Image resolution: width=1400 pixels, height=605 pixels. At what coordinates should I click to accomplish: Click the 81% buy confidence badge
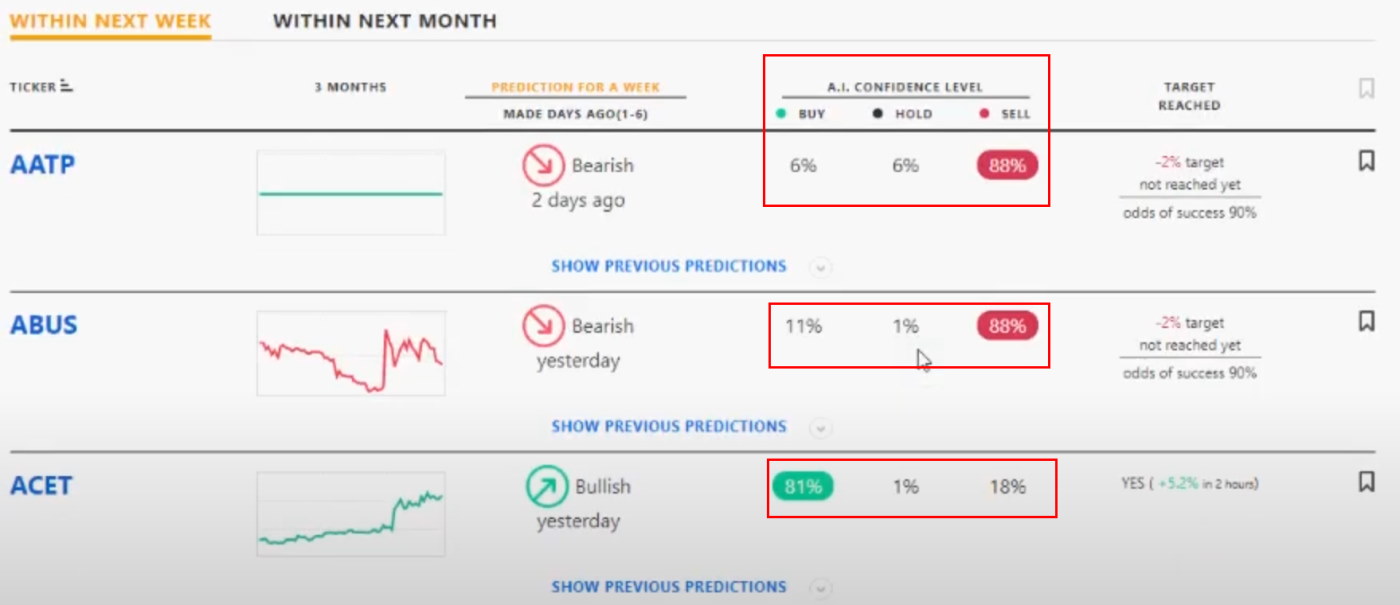[803, 487]
